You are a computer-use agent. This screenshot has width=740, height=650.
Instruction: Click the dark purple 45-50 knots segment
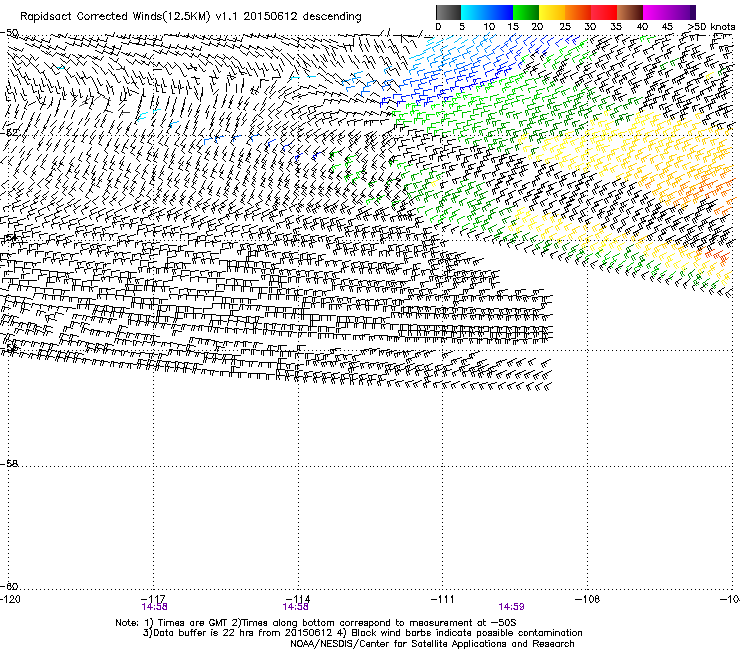[682, 12]
